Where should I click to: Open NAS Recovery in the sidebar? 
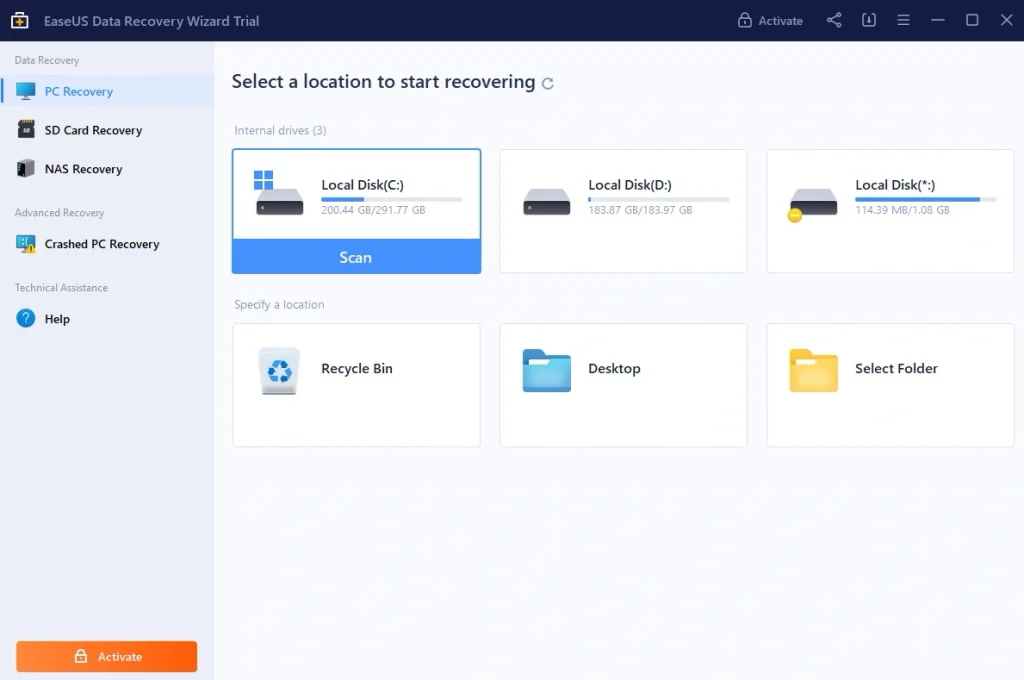(107, 169)
